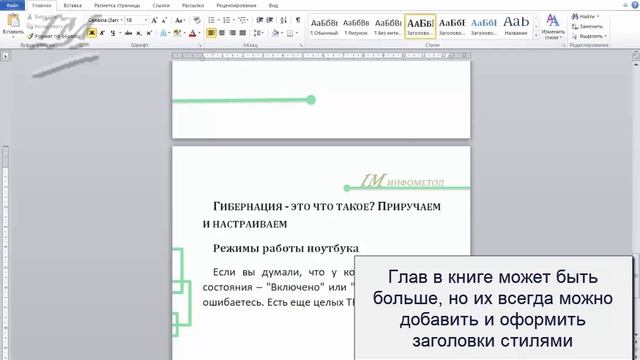Open text effects with the glowing A

164,33
